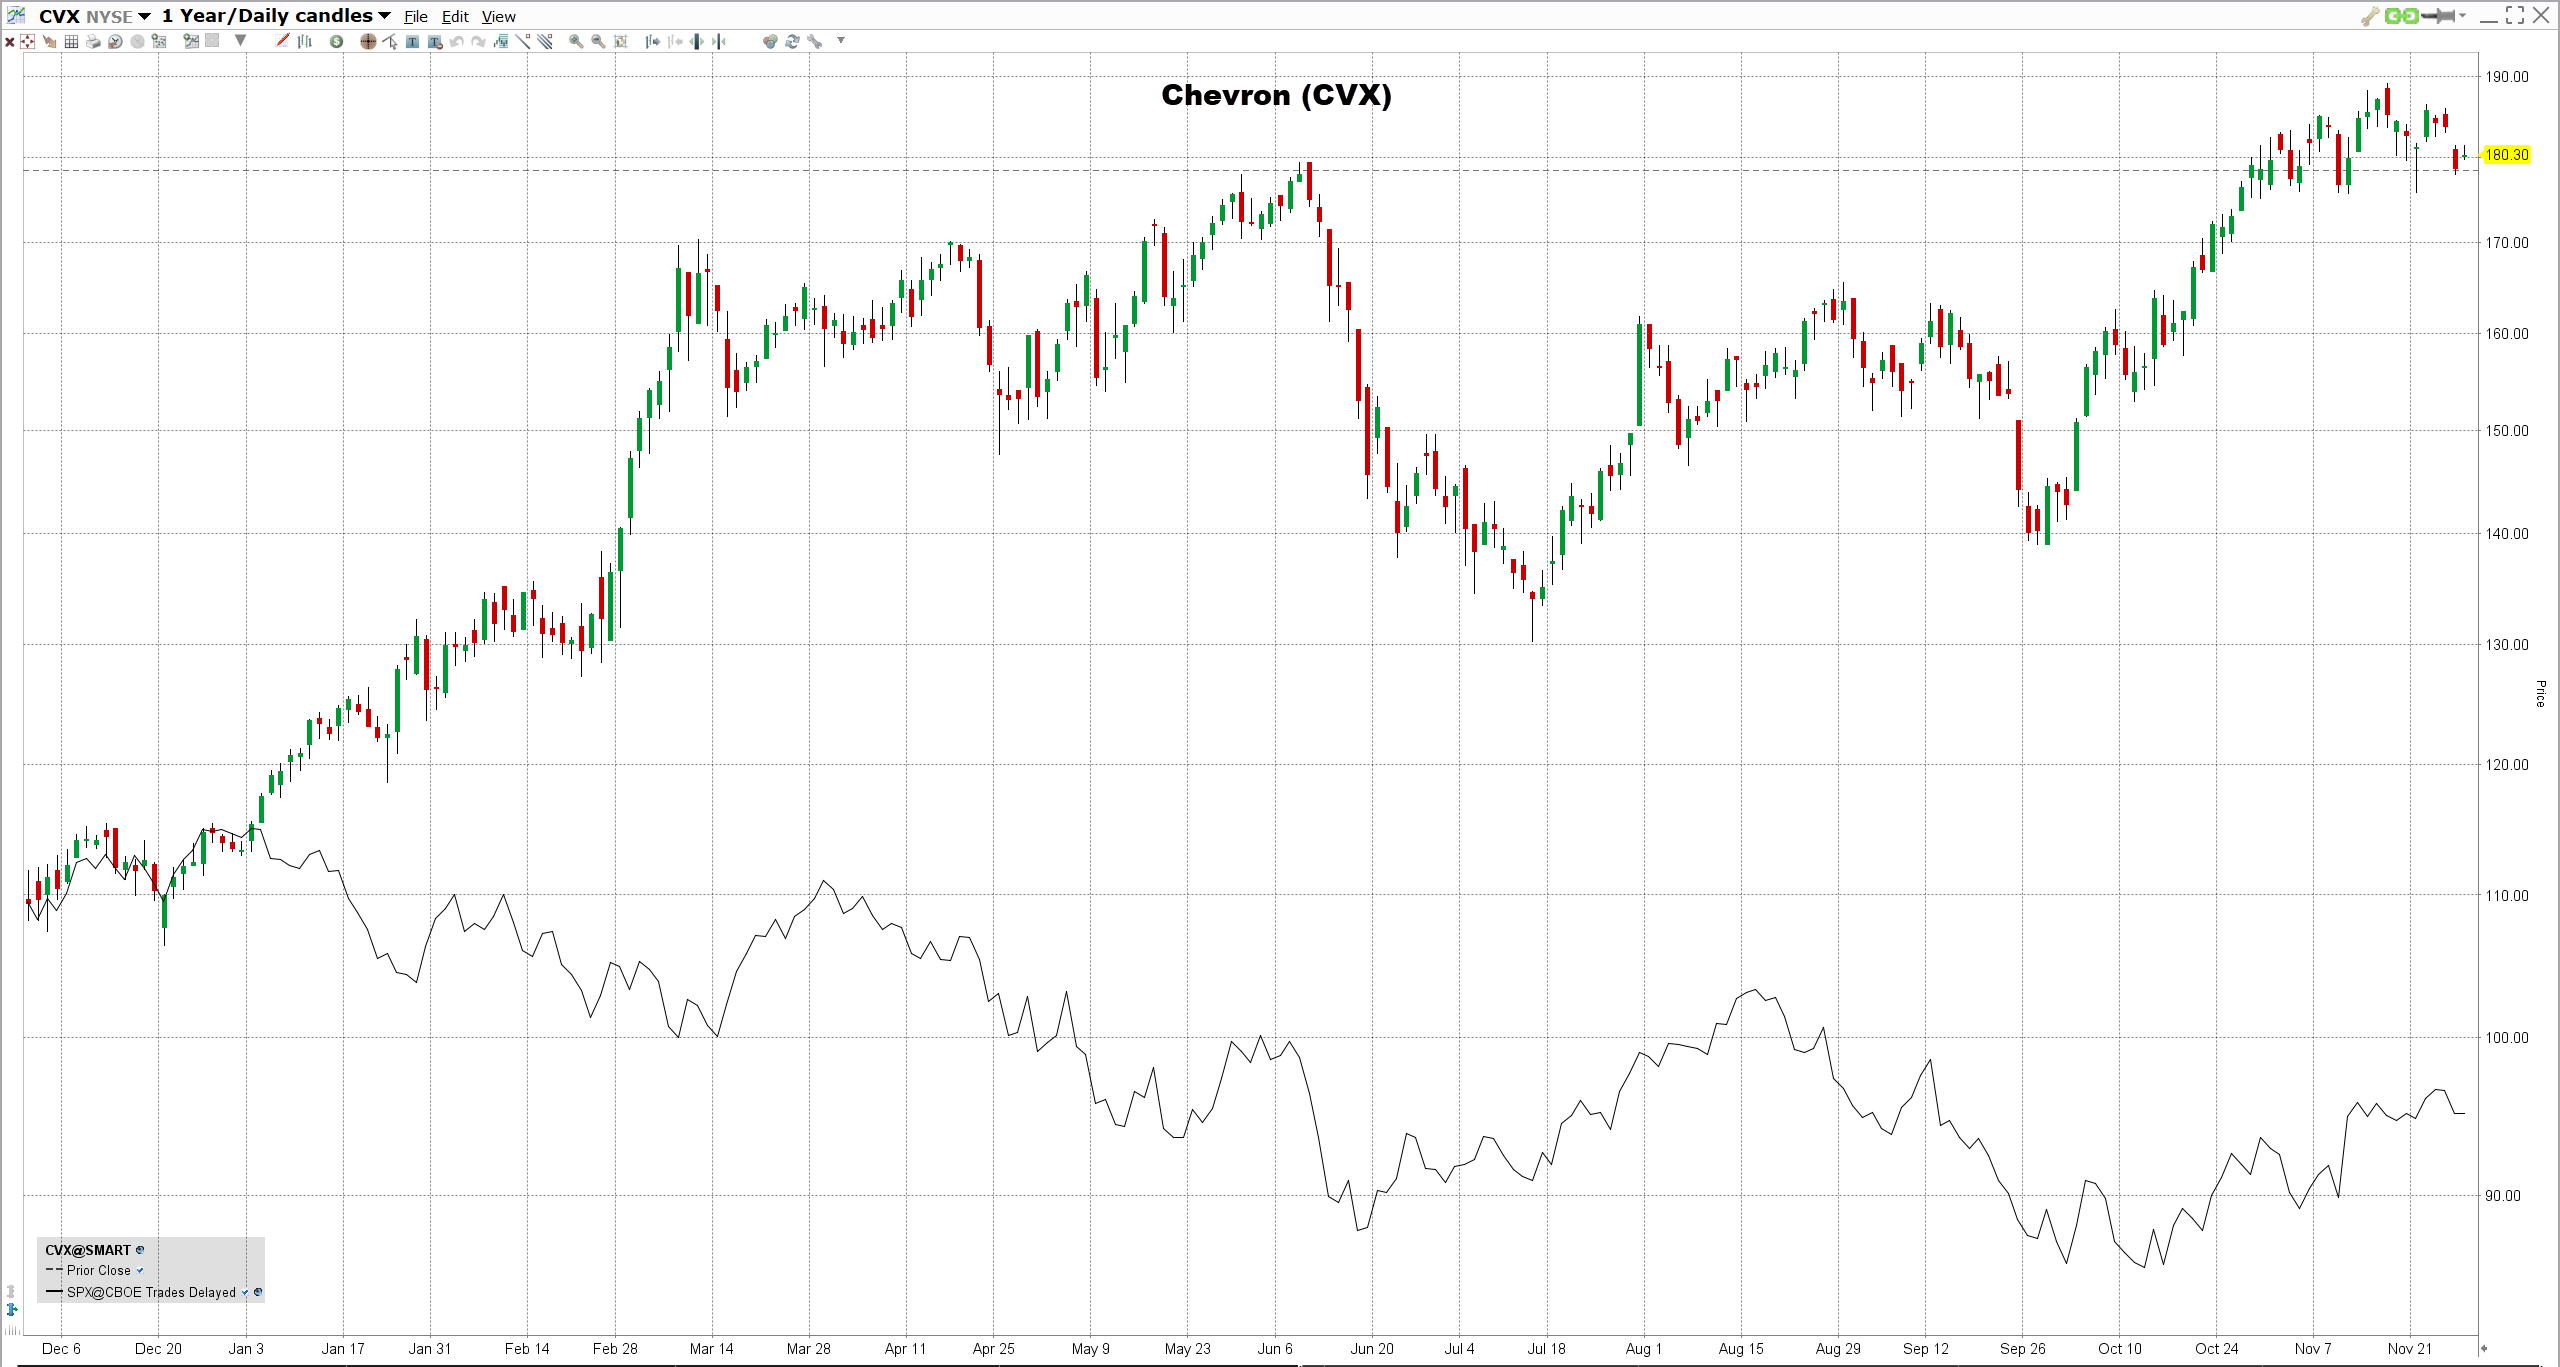The width and height of the screenshot is (2560, 1367).
Task: Click the brown hand pointer toolbar icon
Action: (50, 41)
